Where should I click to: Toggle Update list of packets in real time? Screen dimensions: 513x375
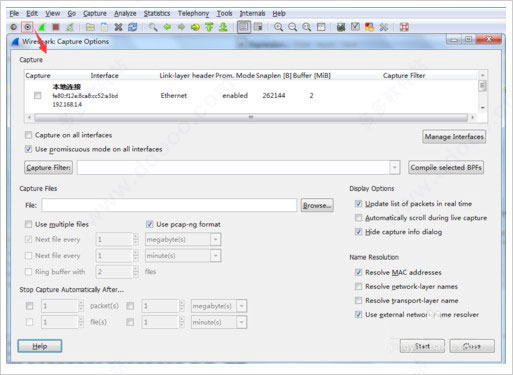(x=358, y=204)
